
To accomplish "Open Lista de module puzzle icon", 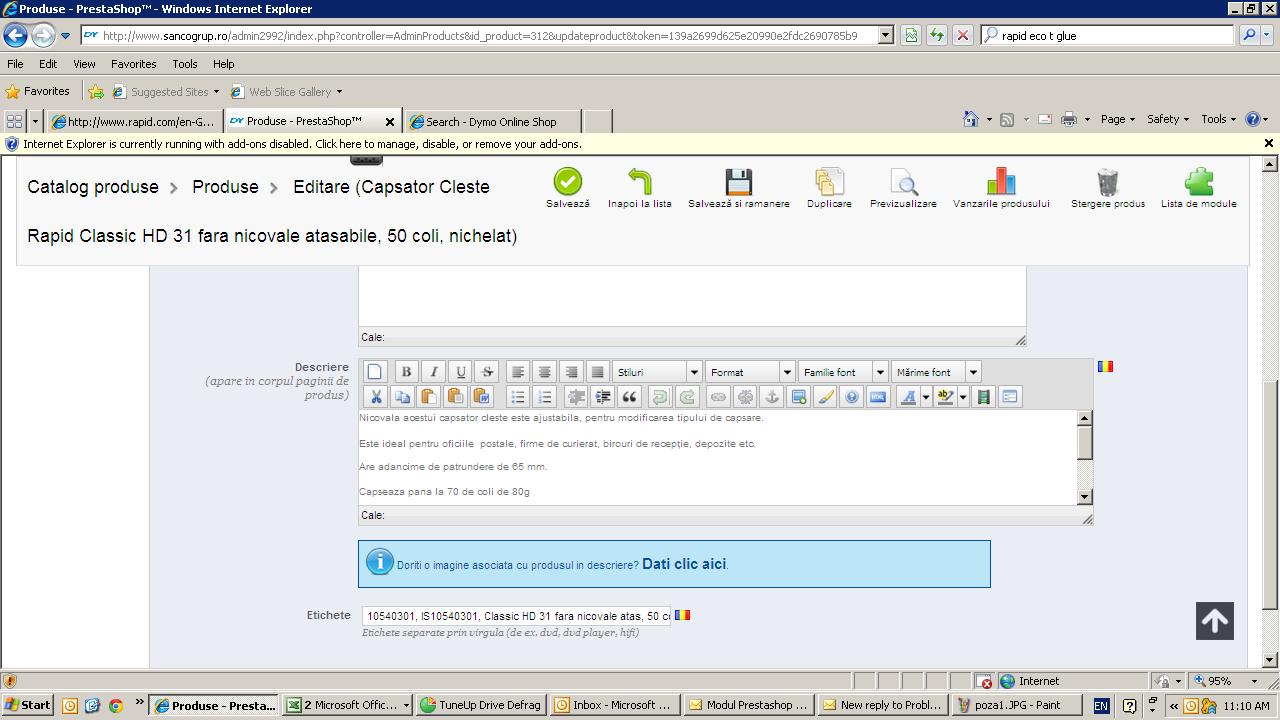I will tap(1198, 182).
